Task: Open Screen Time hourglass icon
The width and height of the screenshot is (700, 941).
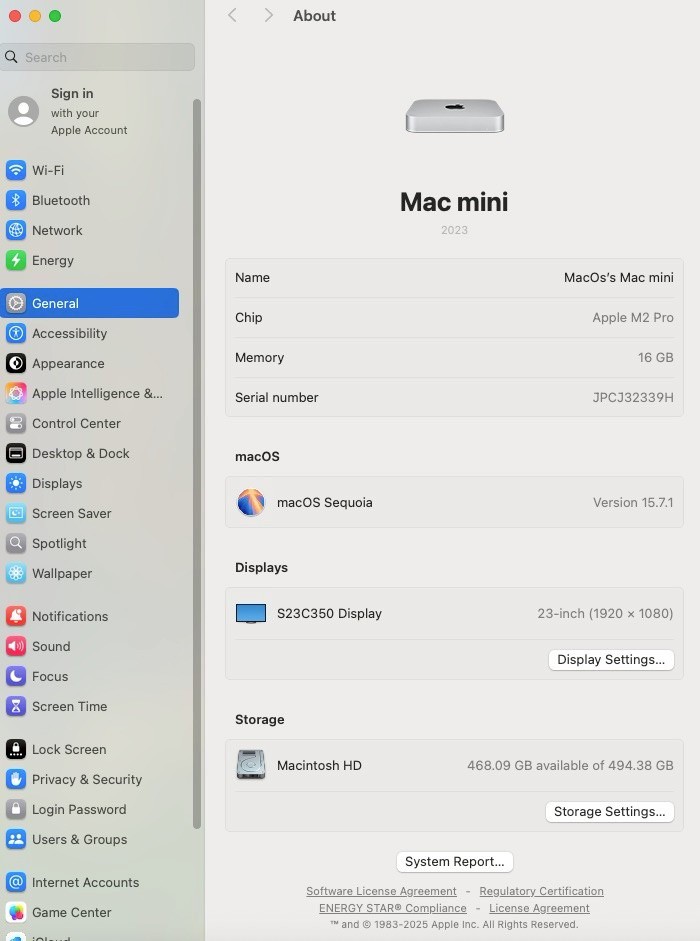Action: [16, 706]
